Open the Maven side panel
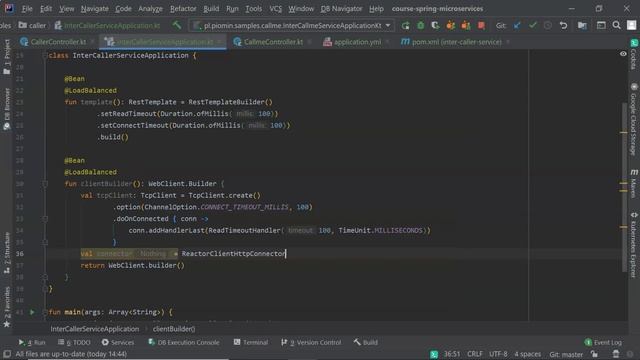Viewport: 640px width, 360px height. pyautogui.click(x=634, y=183)
